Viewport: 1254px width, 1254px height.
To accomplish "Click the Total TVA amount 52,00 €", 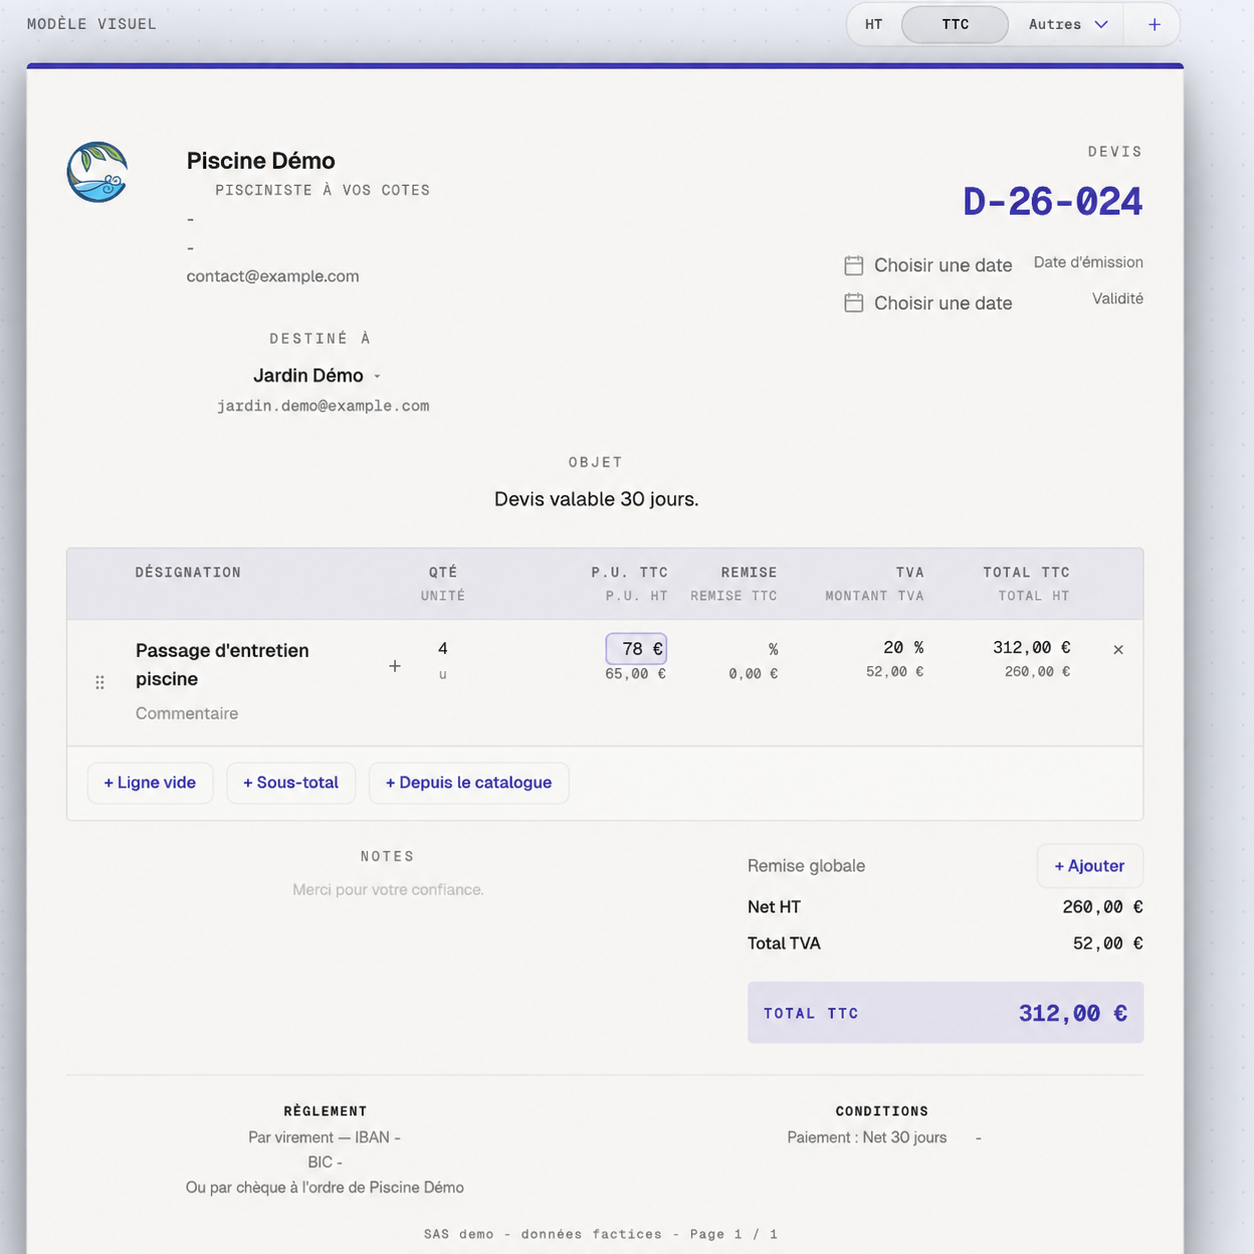I will coord(1108,943).
